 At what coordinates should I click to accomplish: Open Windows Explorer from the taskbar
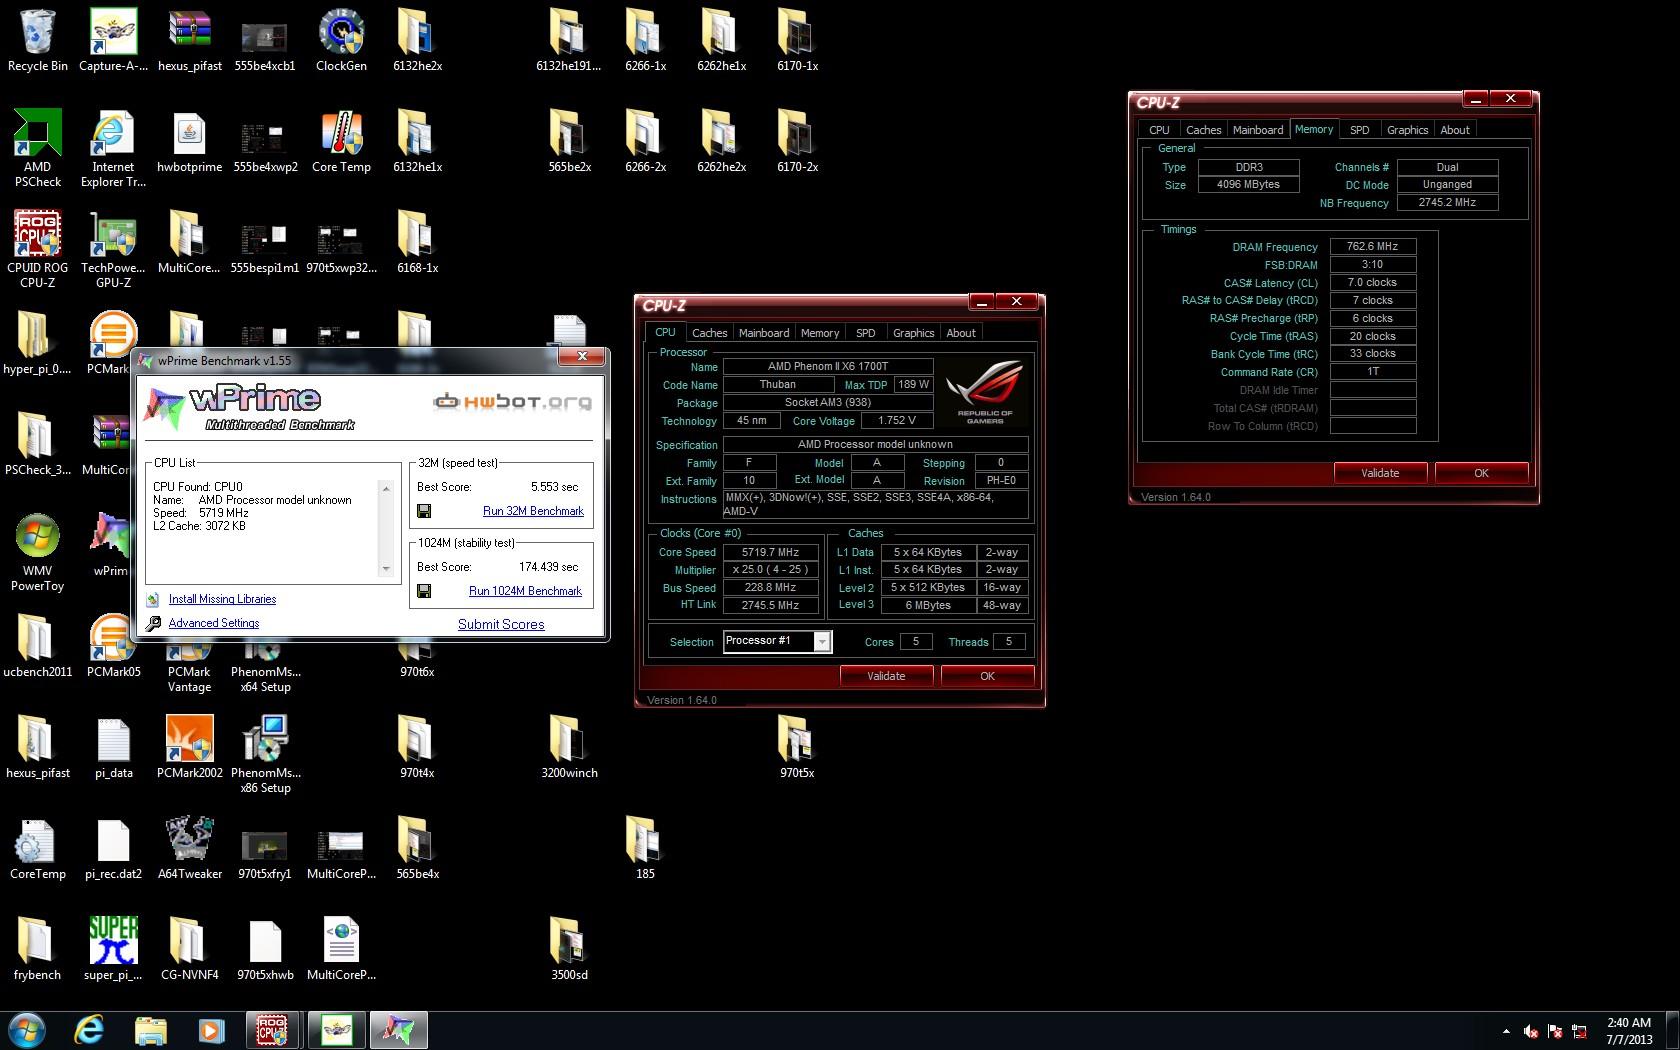click(x=150, y=1029)
